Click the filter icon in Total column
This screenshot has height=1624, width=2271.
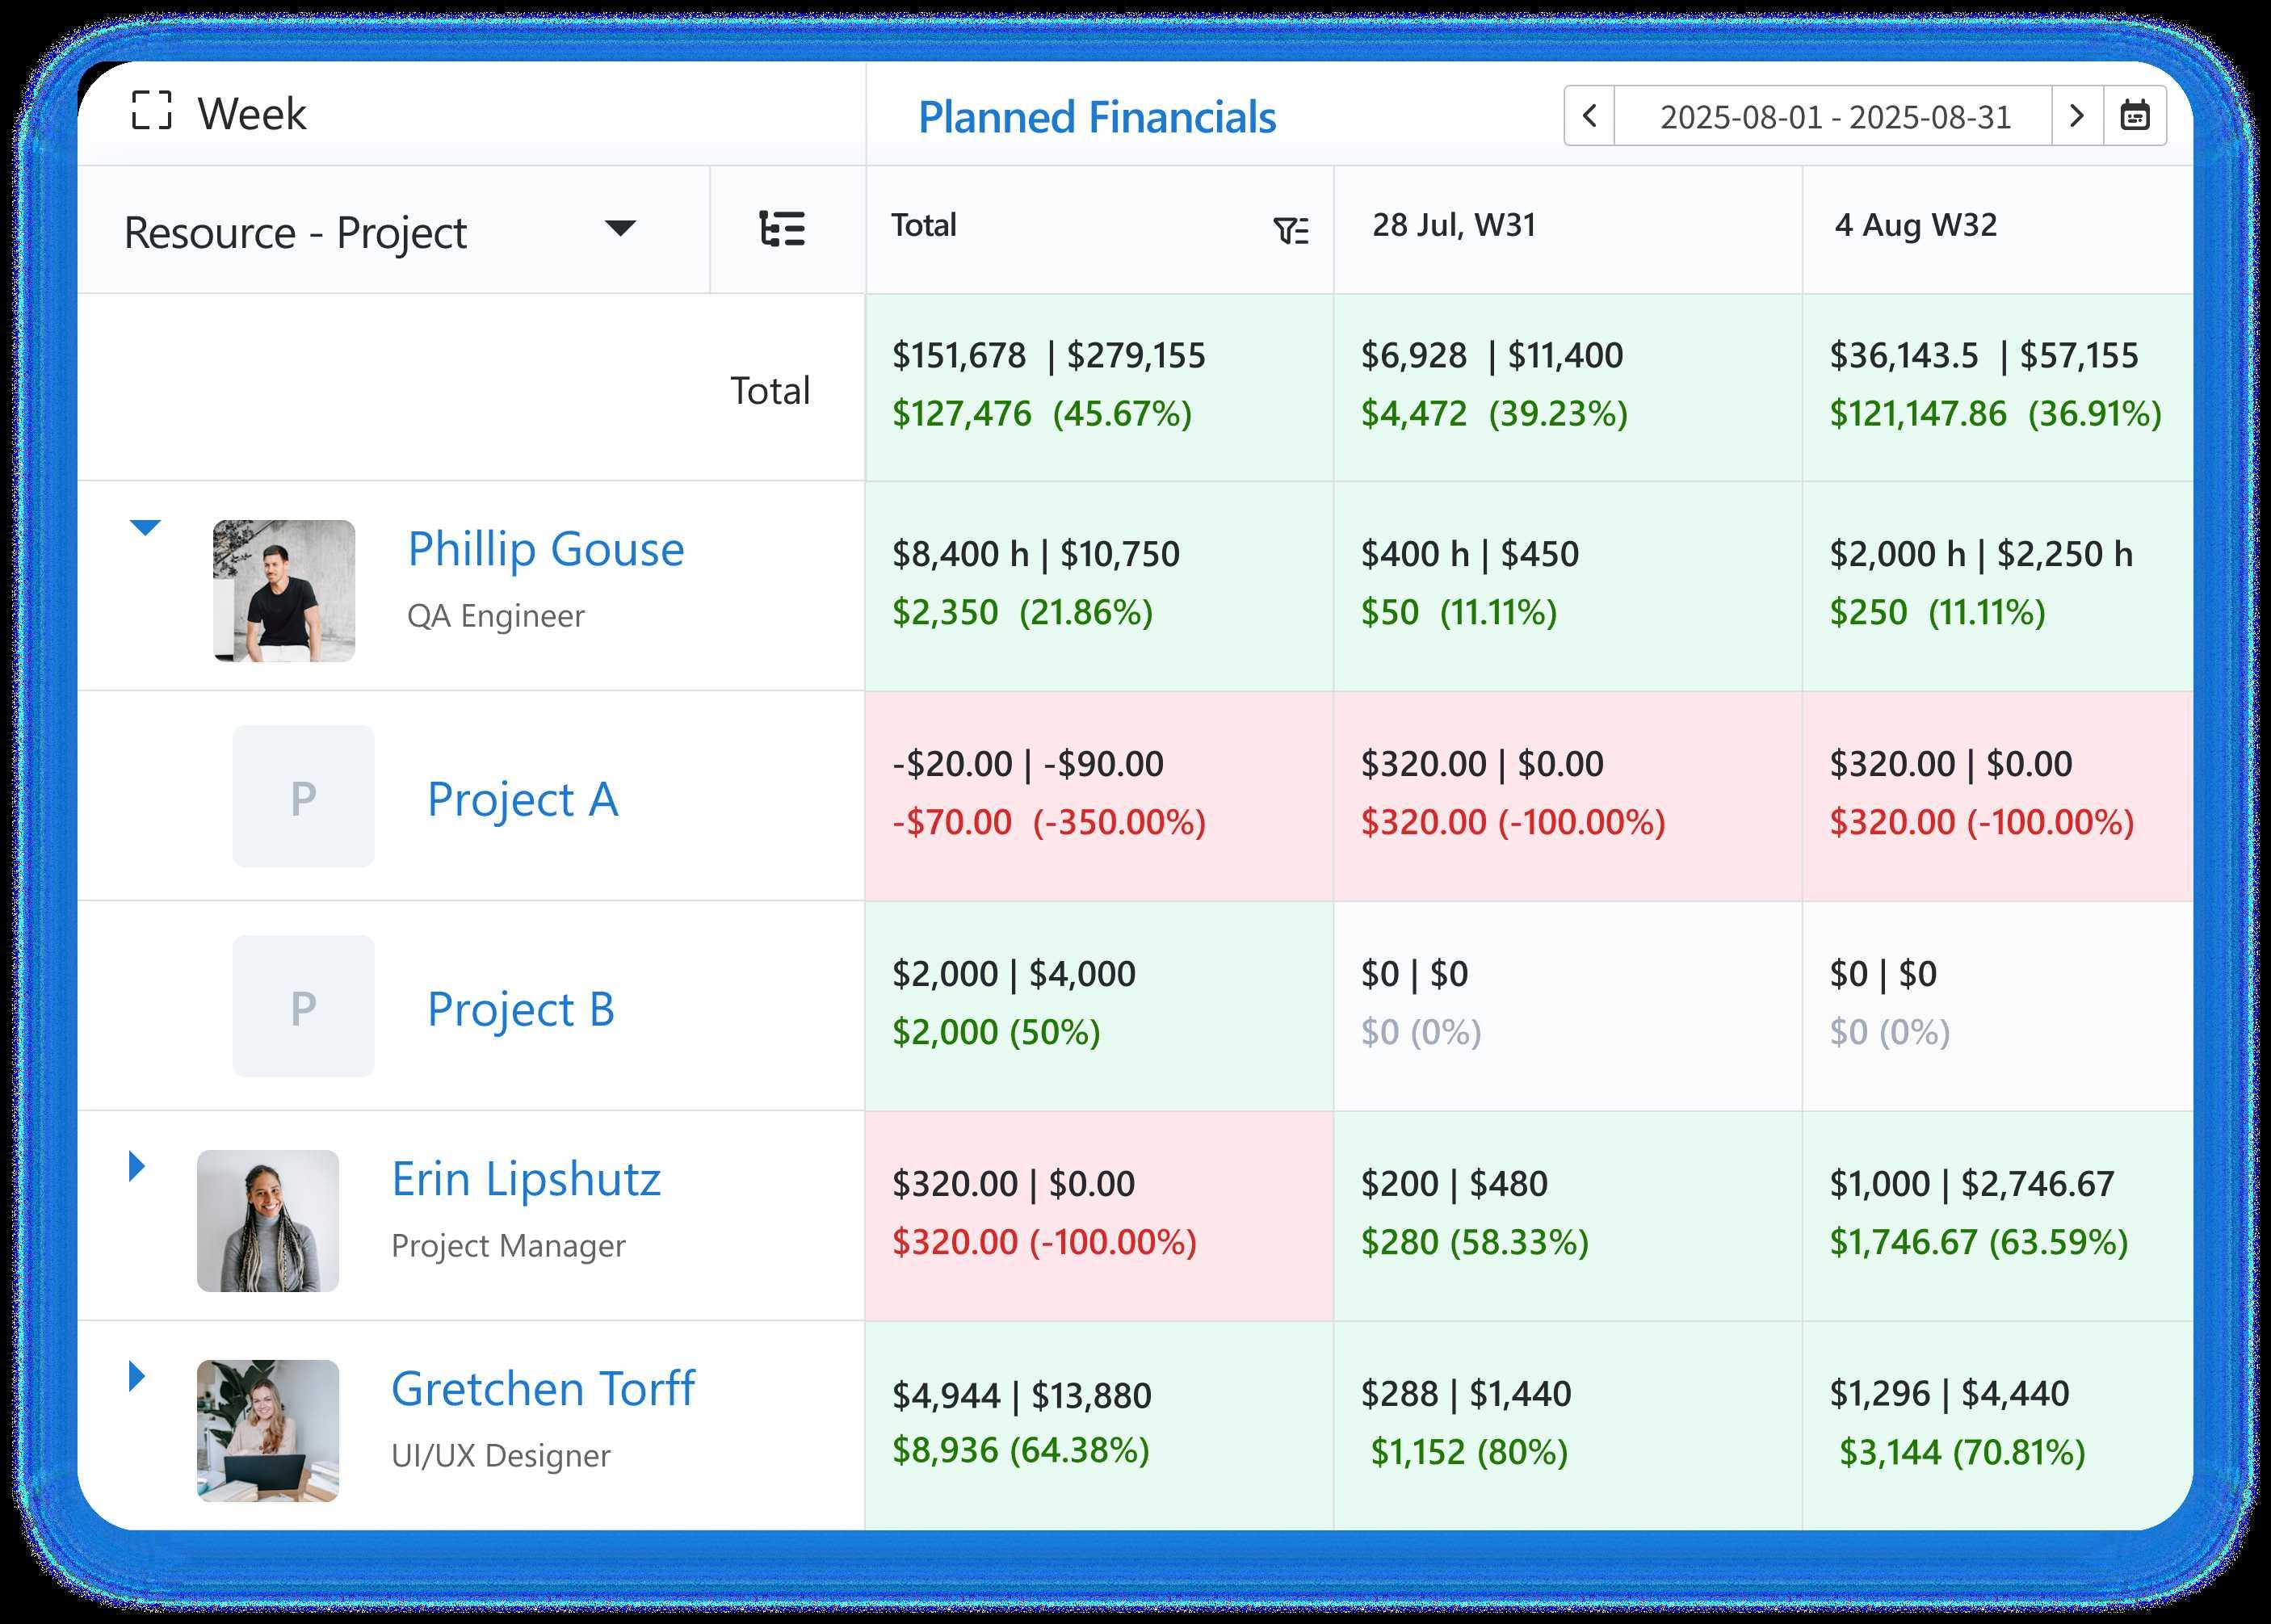(x=1290, y=231)
